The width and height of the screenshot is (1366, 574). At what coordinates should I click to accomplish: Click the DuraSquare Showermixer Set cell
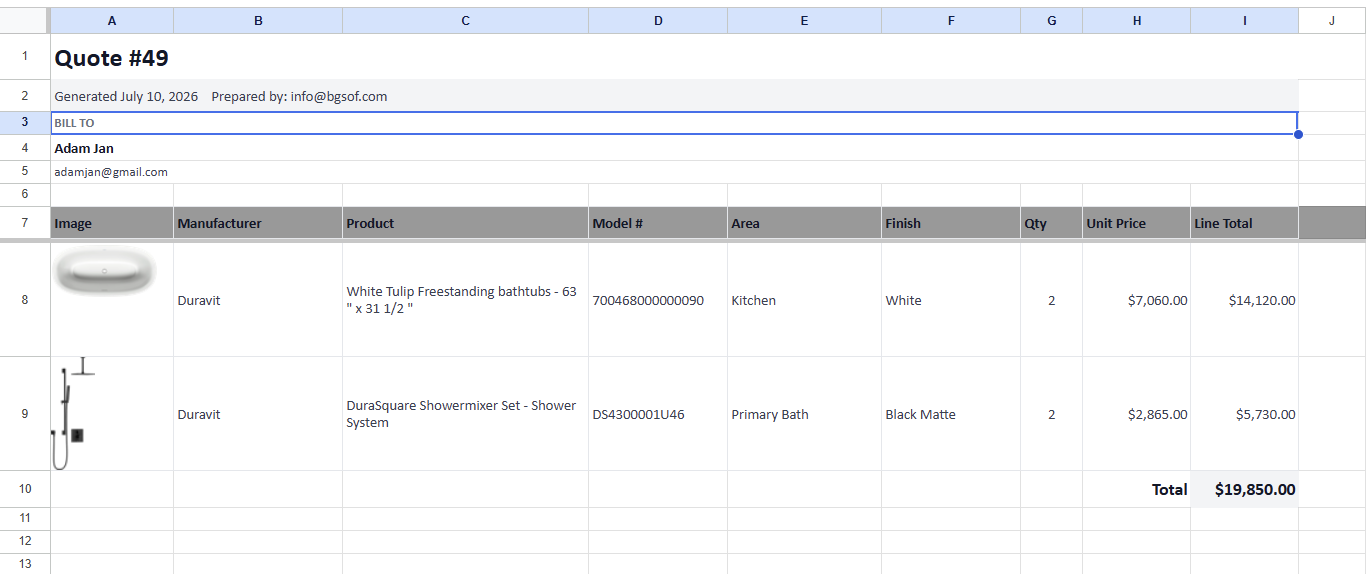pos(465,414)
